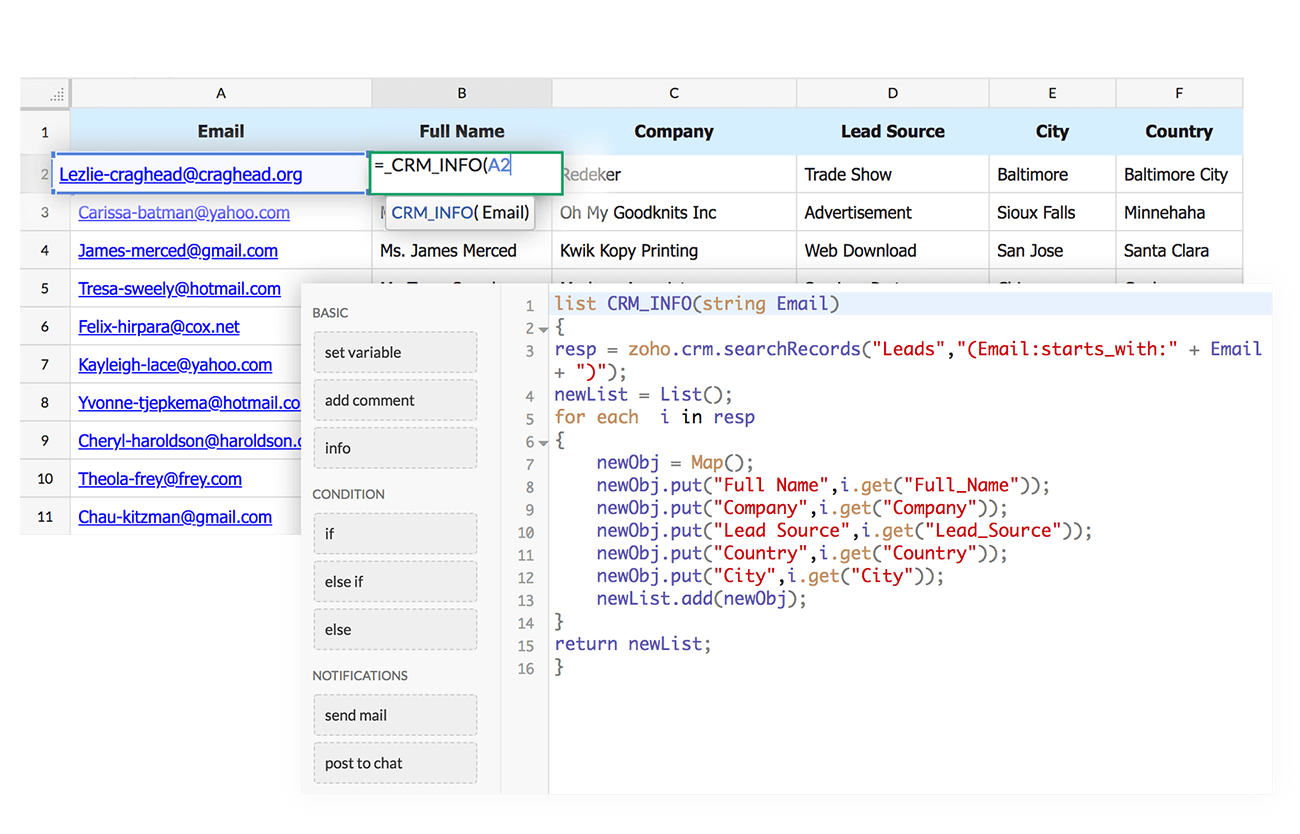Select the row 4 header

click(45, 251)
